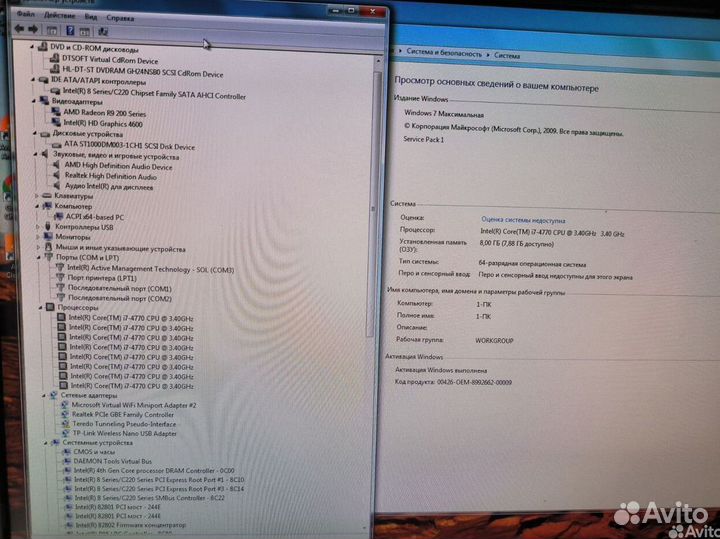Open the Вид menu
Viewport: 720px width, 539px height.
coord(91,17)
